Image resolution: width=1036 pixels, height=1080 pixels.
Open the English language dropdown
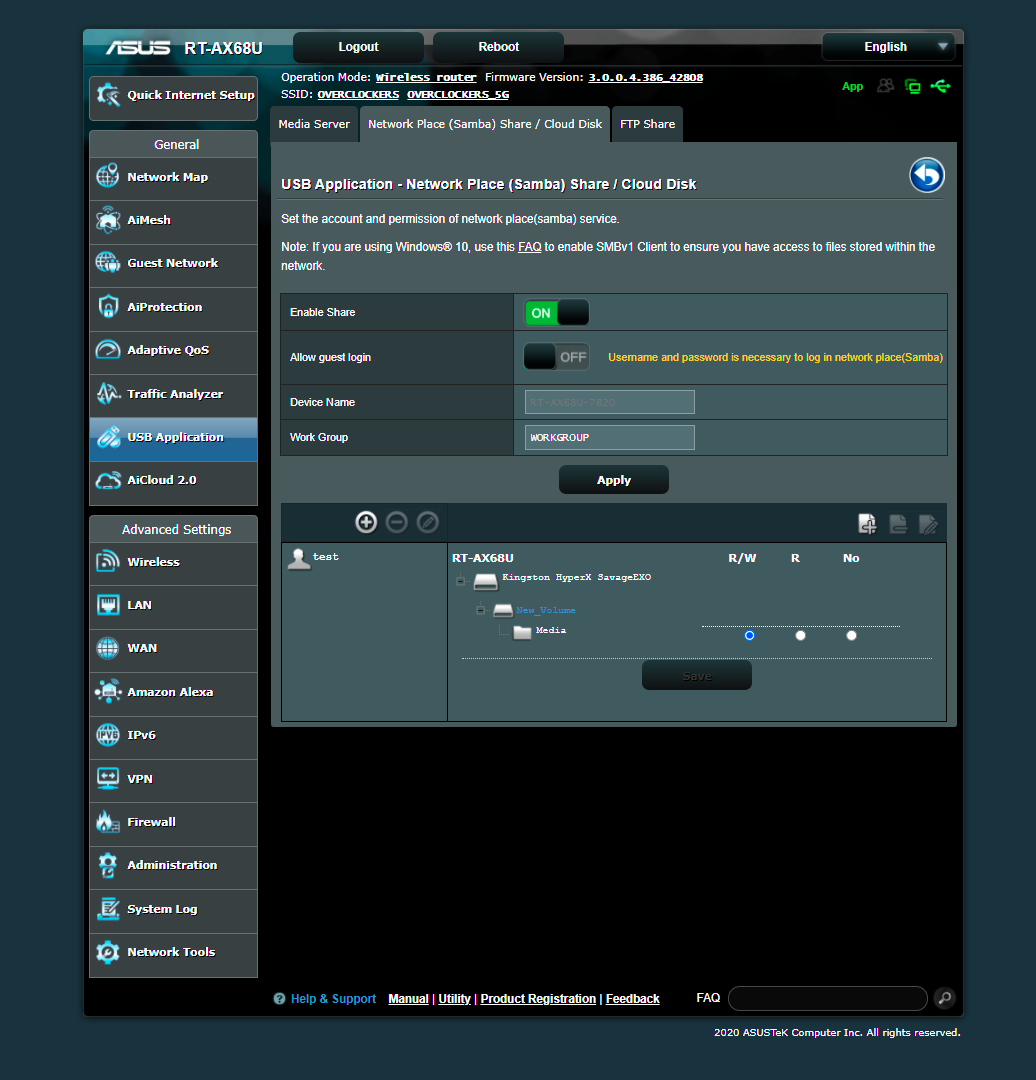pos(889,47)
